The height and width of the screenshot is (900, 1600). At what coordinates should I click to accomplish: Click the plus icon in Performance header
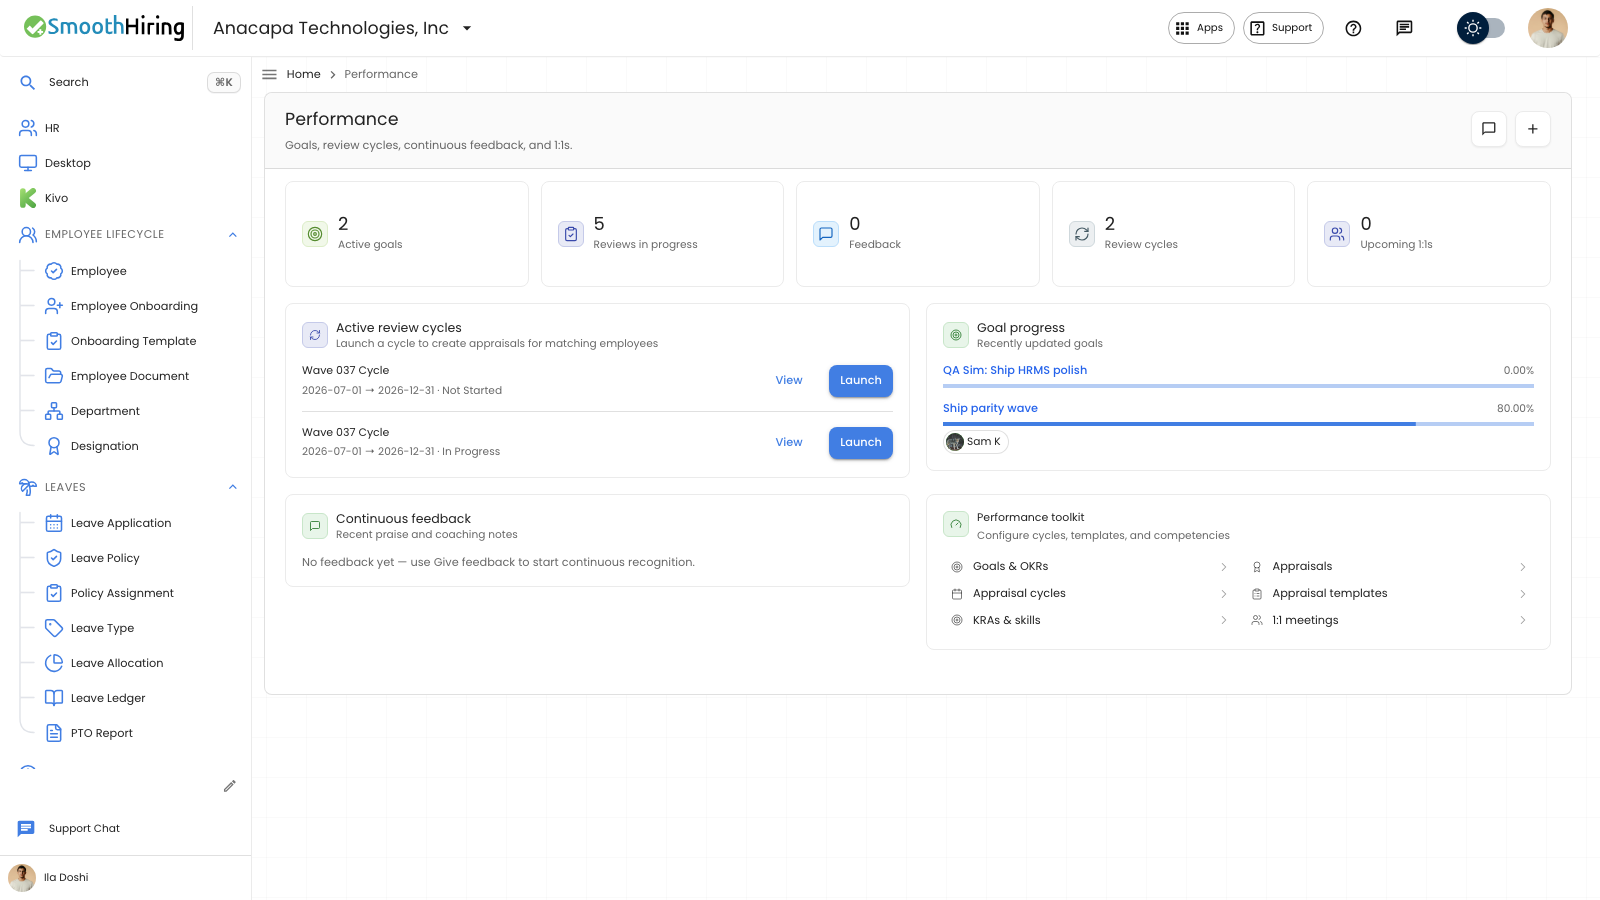click(1532, 129)
